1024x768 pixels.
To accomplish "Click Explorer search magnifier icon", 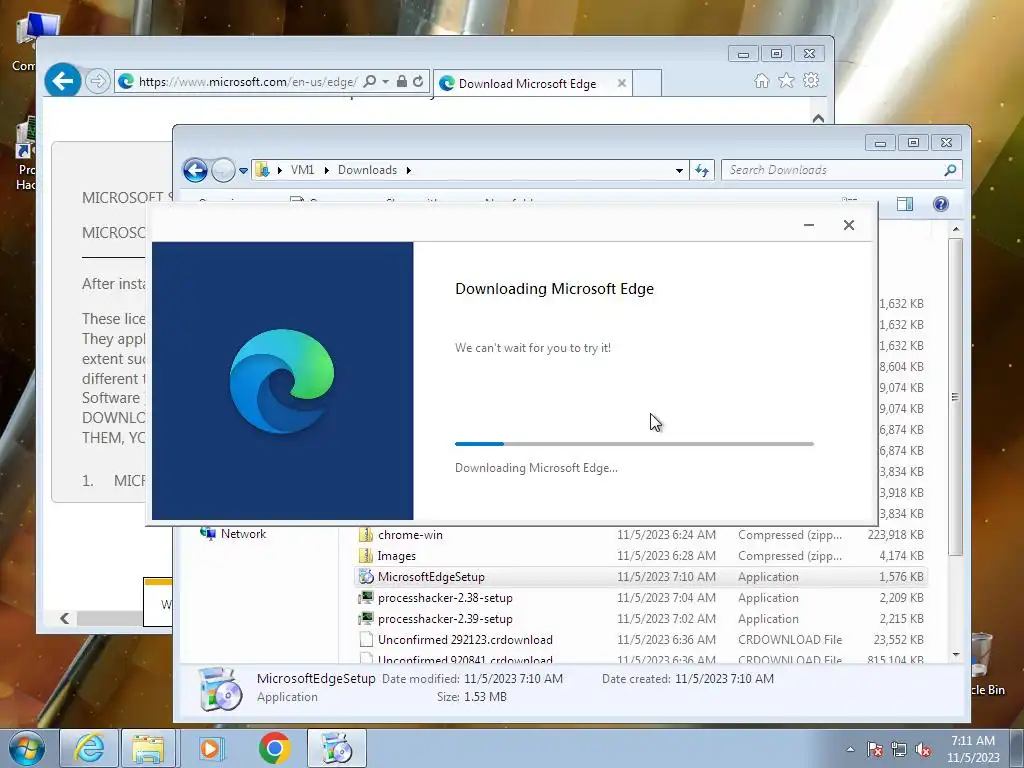I will [950, 170].
